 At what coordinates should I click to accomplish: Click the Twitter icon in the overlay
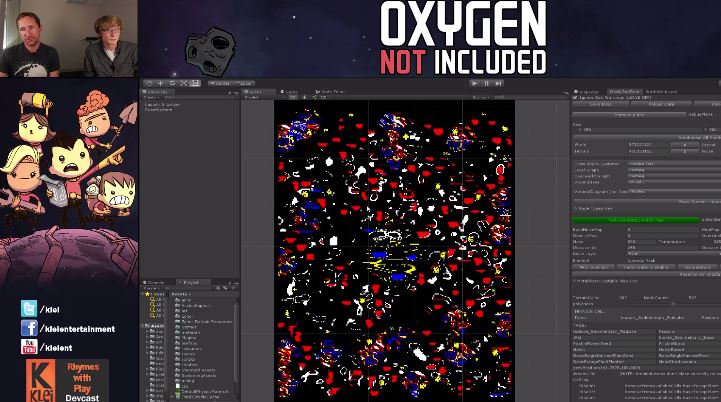[29, 309]
